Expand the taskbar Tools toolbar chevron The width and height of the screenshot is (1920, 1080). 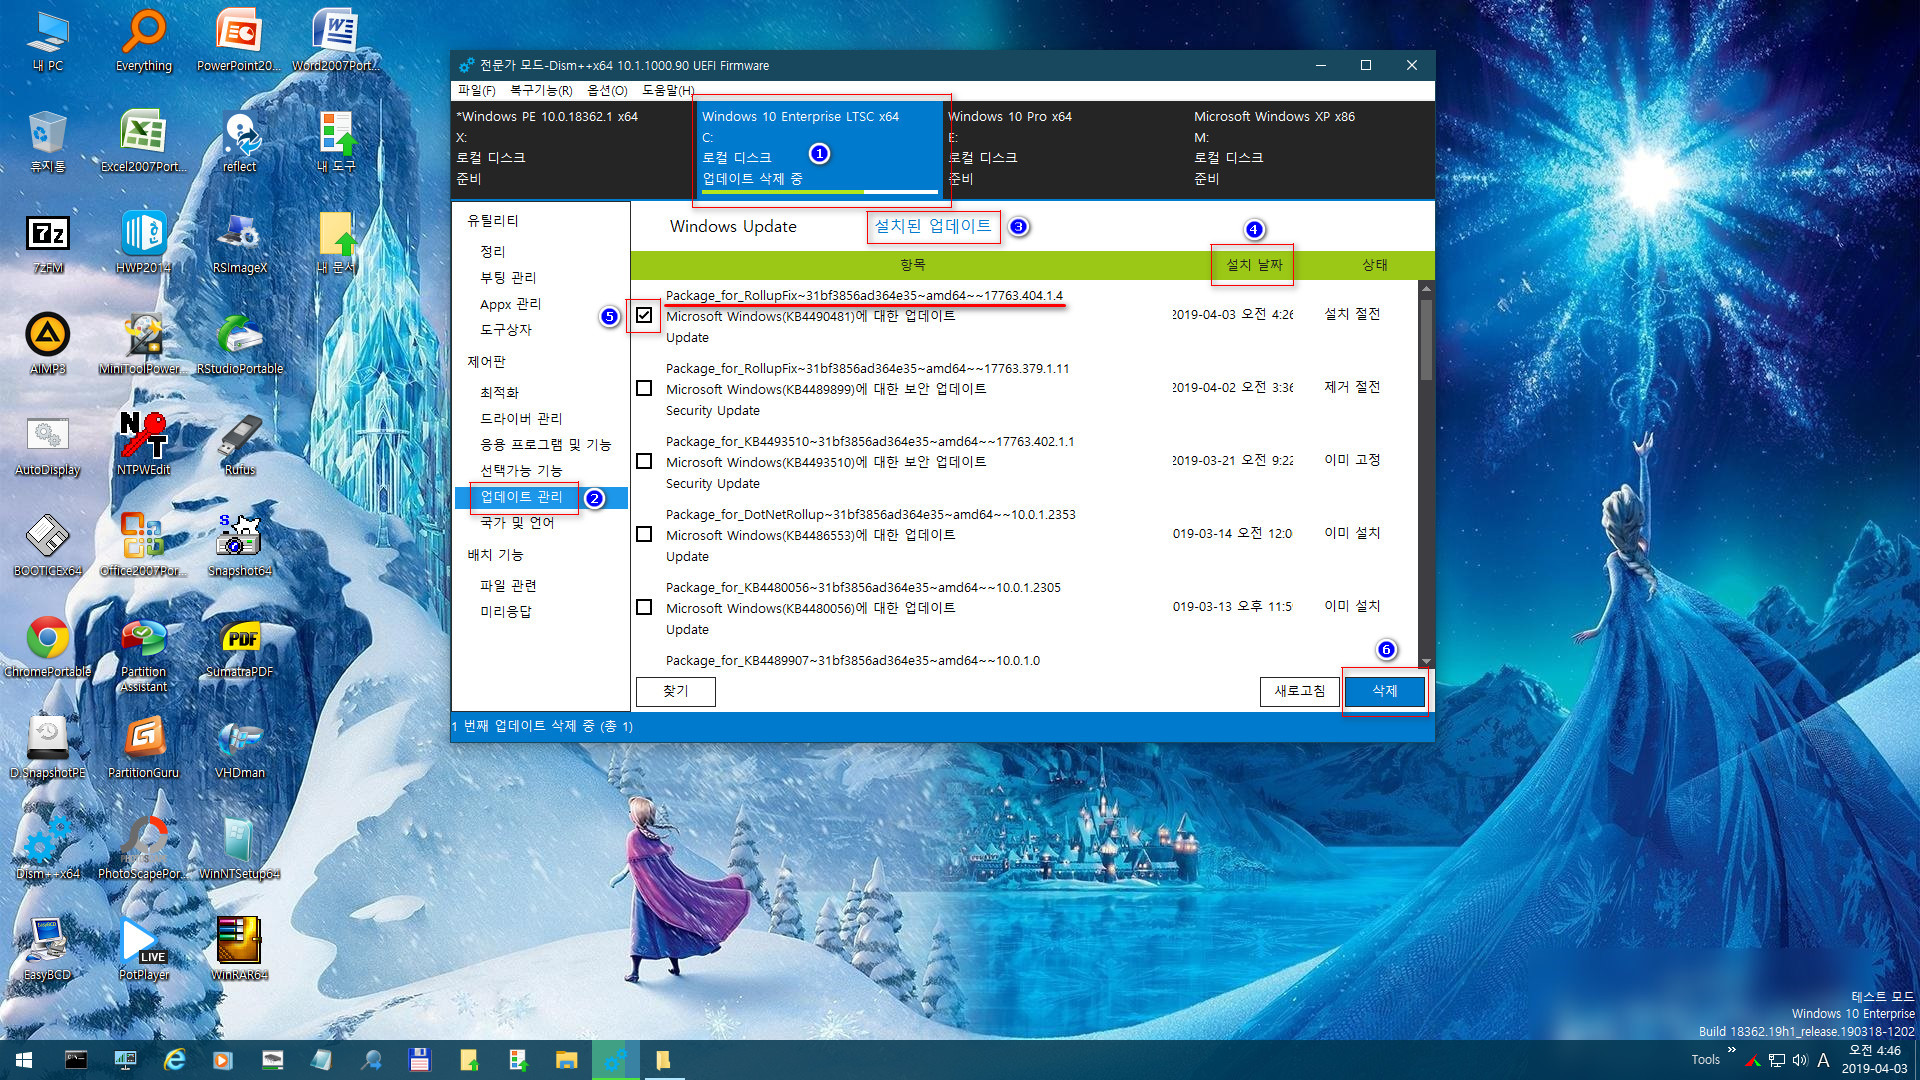point(1731,1050)
